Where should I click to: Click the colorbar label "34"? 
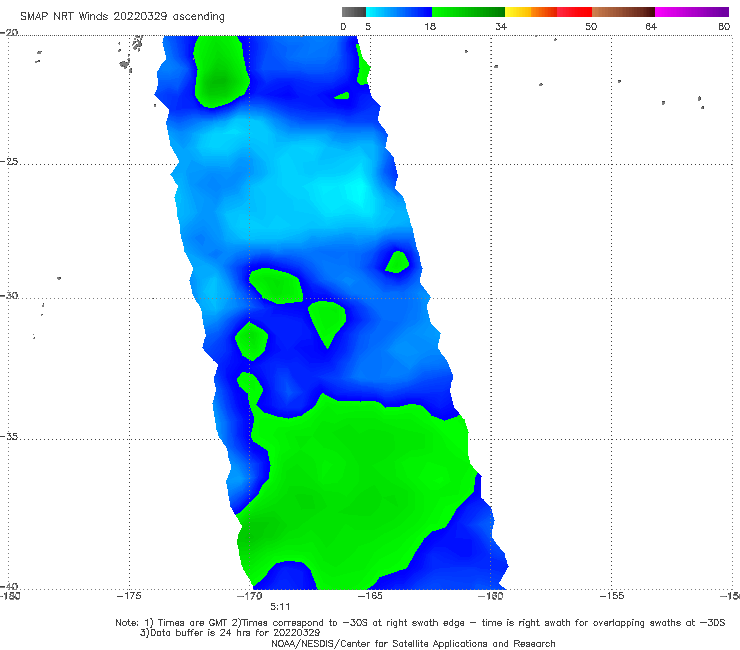[x=501, y=26]
